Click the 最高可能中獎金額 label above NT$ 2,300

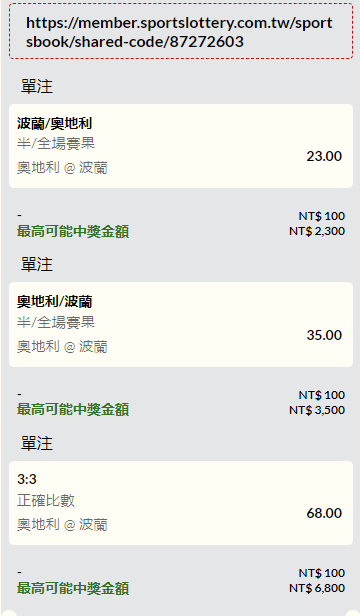[73, 231]
